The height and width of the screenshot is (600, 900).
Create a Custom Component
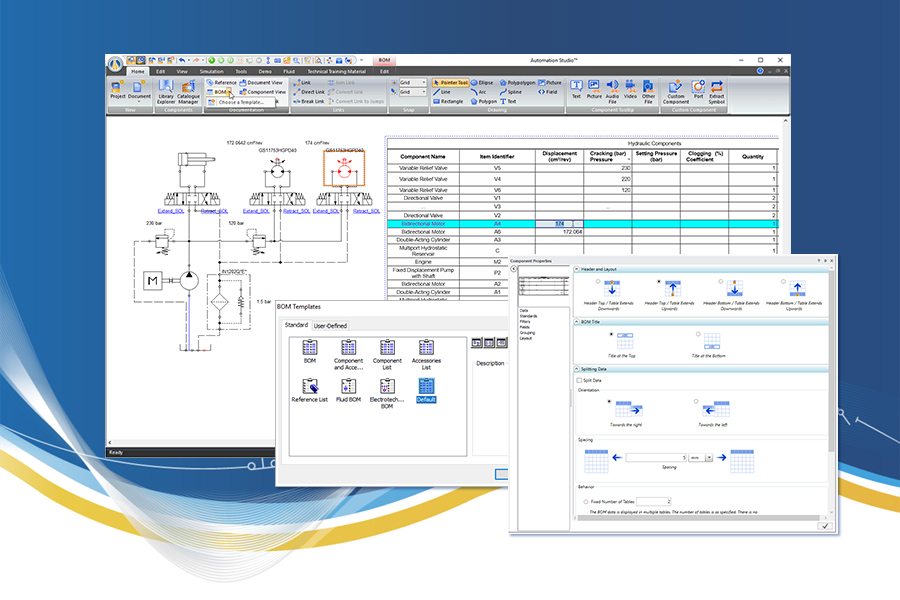(x=676, y=92)
